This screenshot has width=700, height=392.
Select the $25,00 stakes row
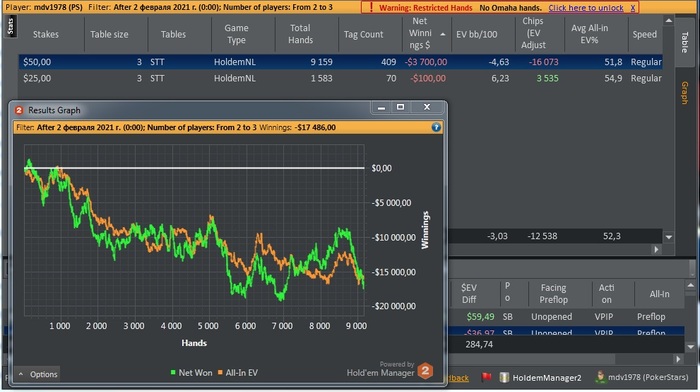point(340,79)
